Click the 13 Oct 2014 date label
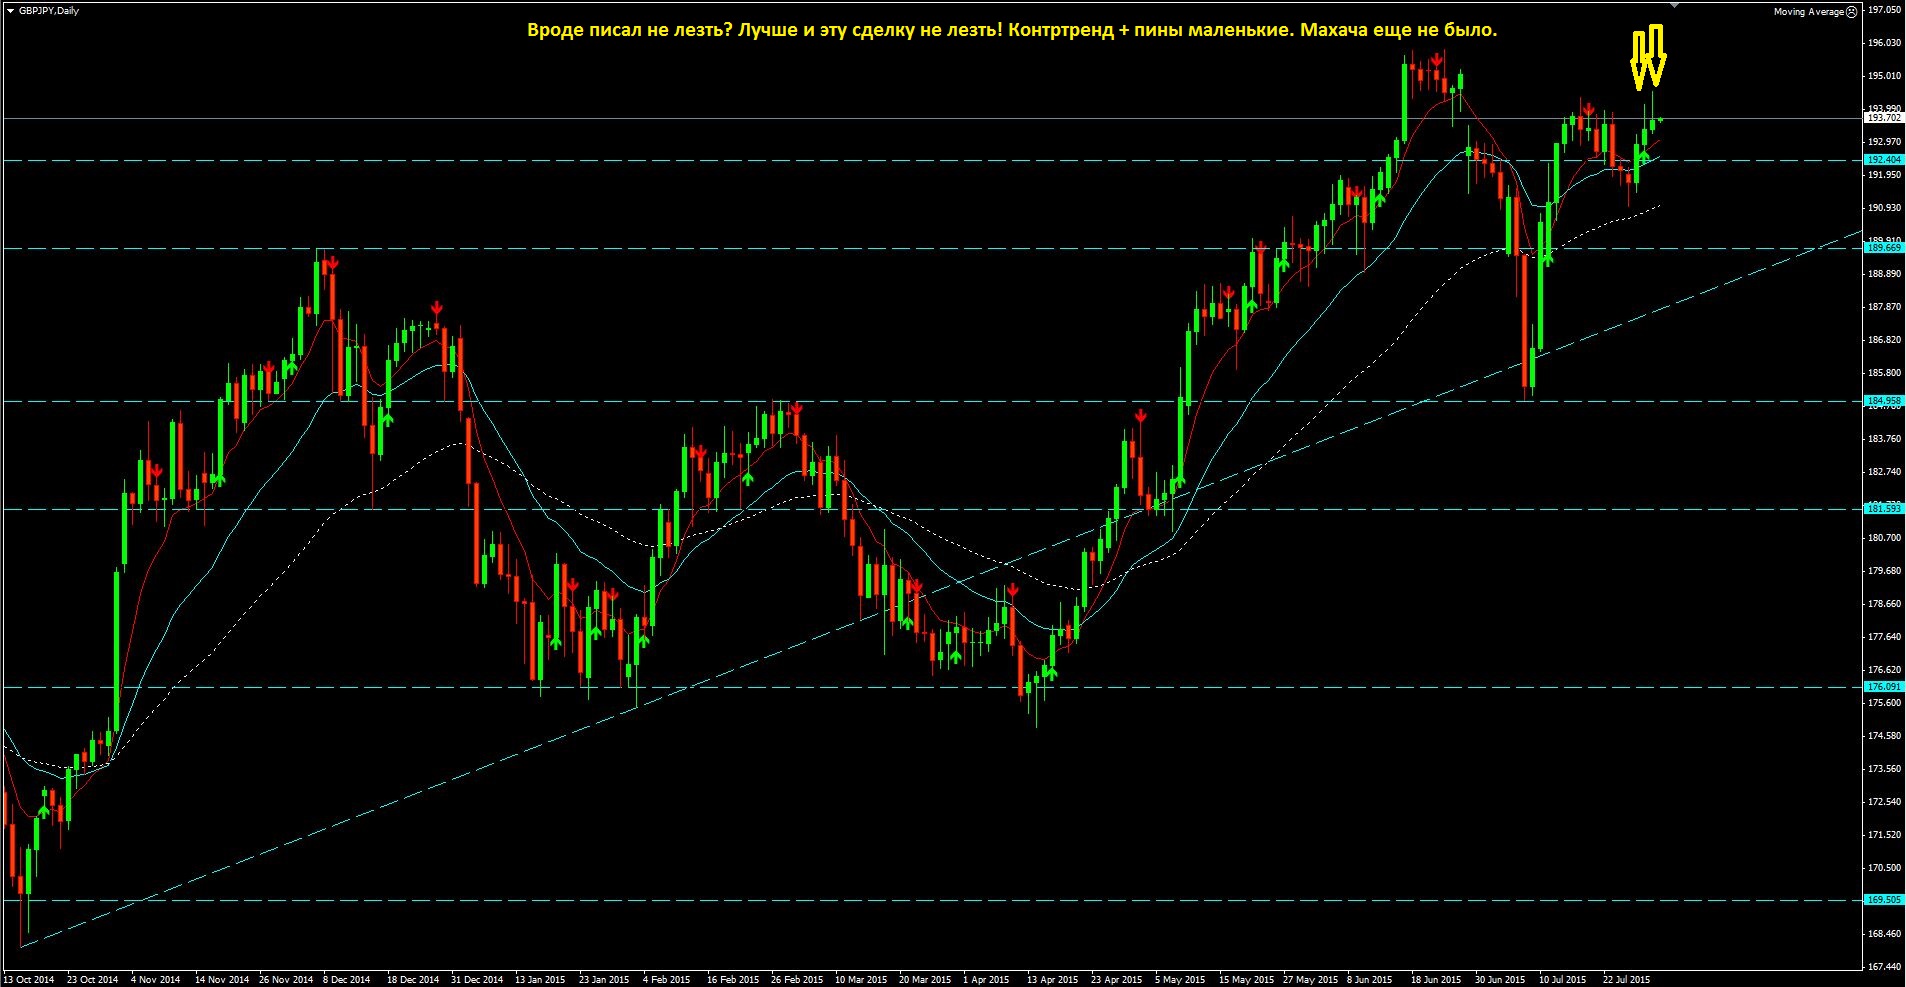This screenshot has width=1906, height=987. tap(29, 980)
